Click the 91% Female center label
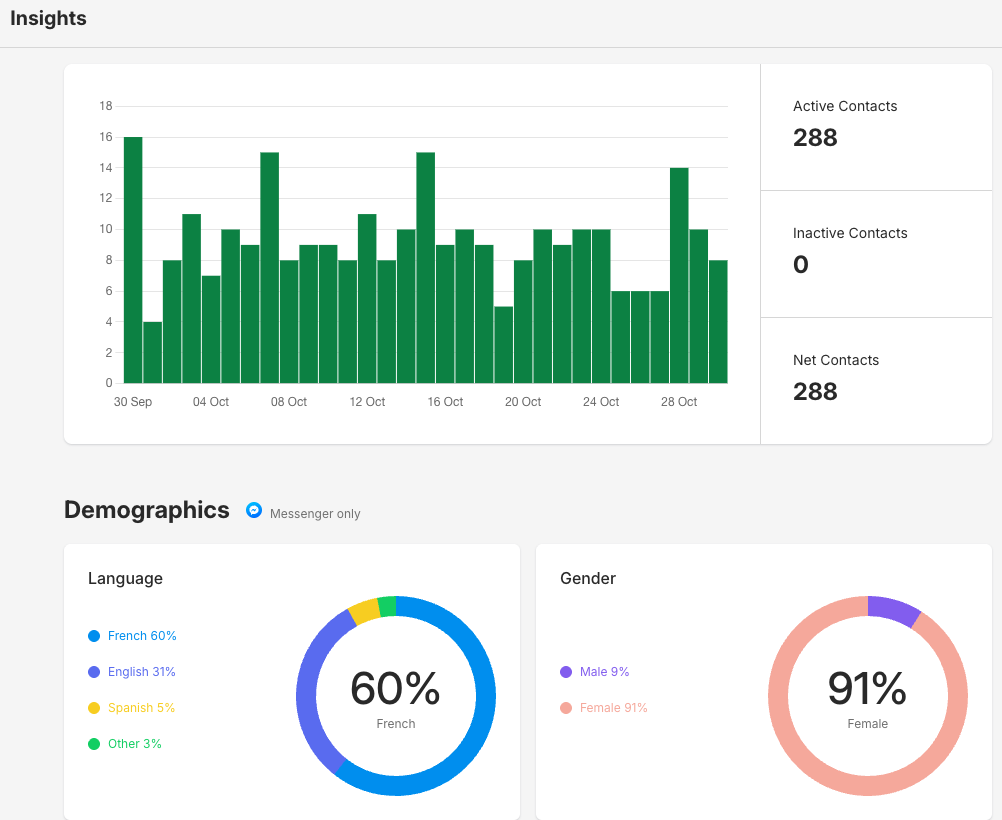The image size is (1002, 820). coord(867,690)
